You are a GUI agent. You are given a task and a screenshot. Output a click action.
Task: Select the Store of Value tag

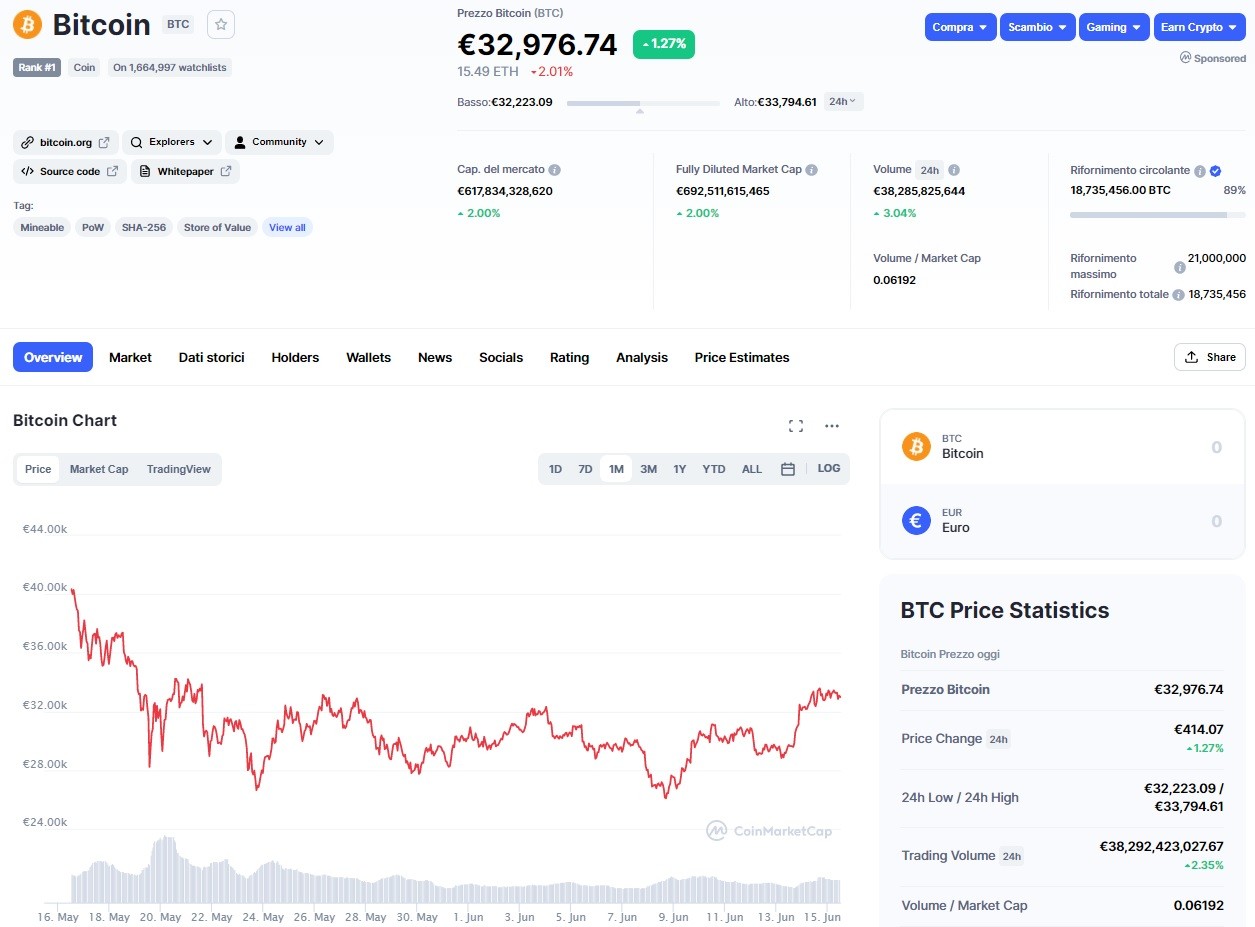coord(217,227)
